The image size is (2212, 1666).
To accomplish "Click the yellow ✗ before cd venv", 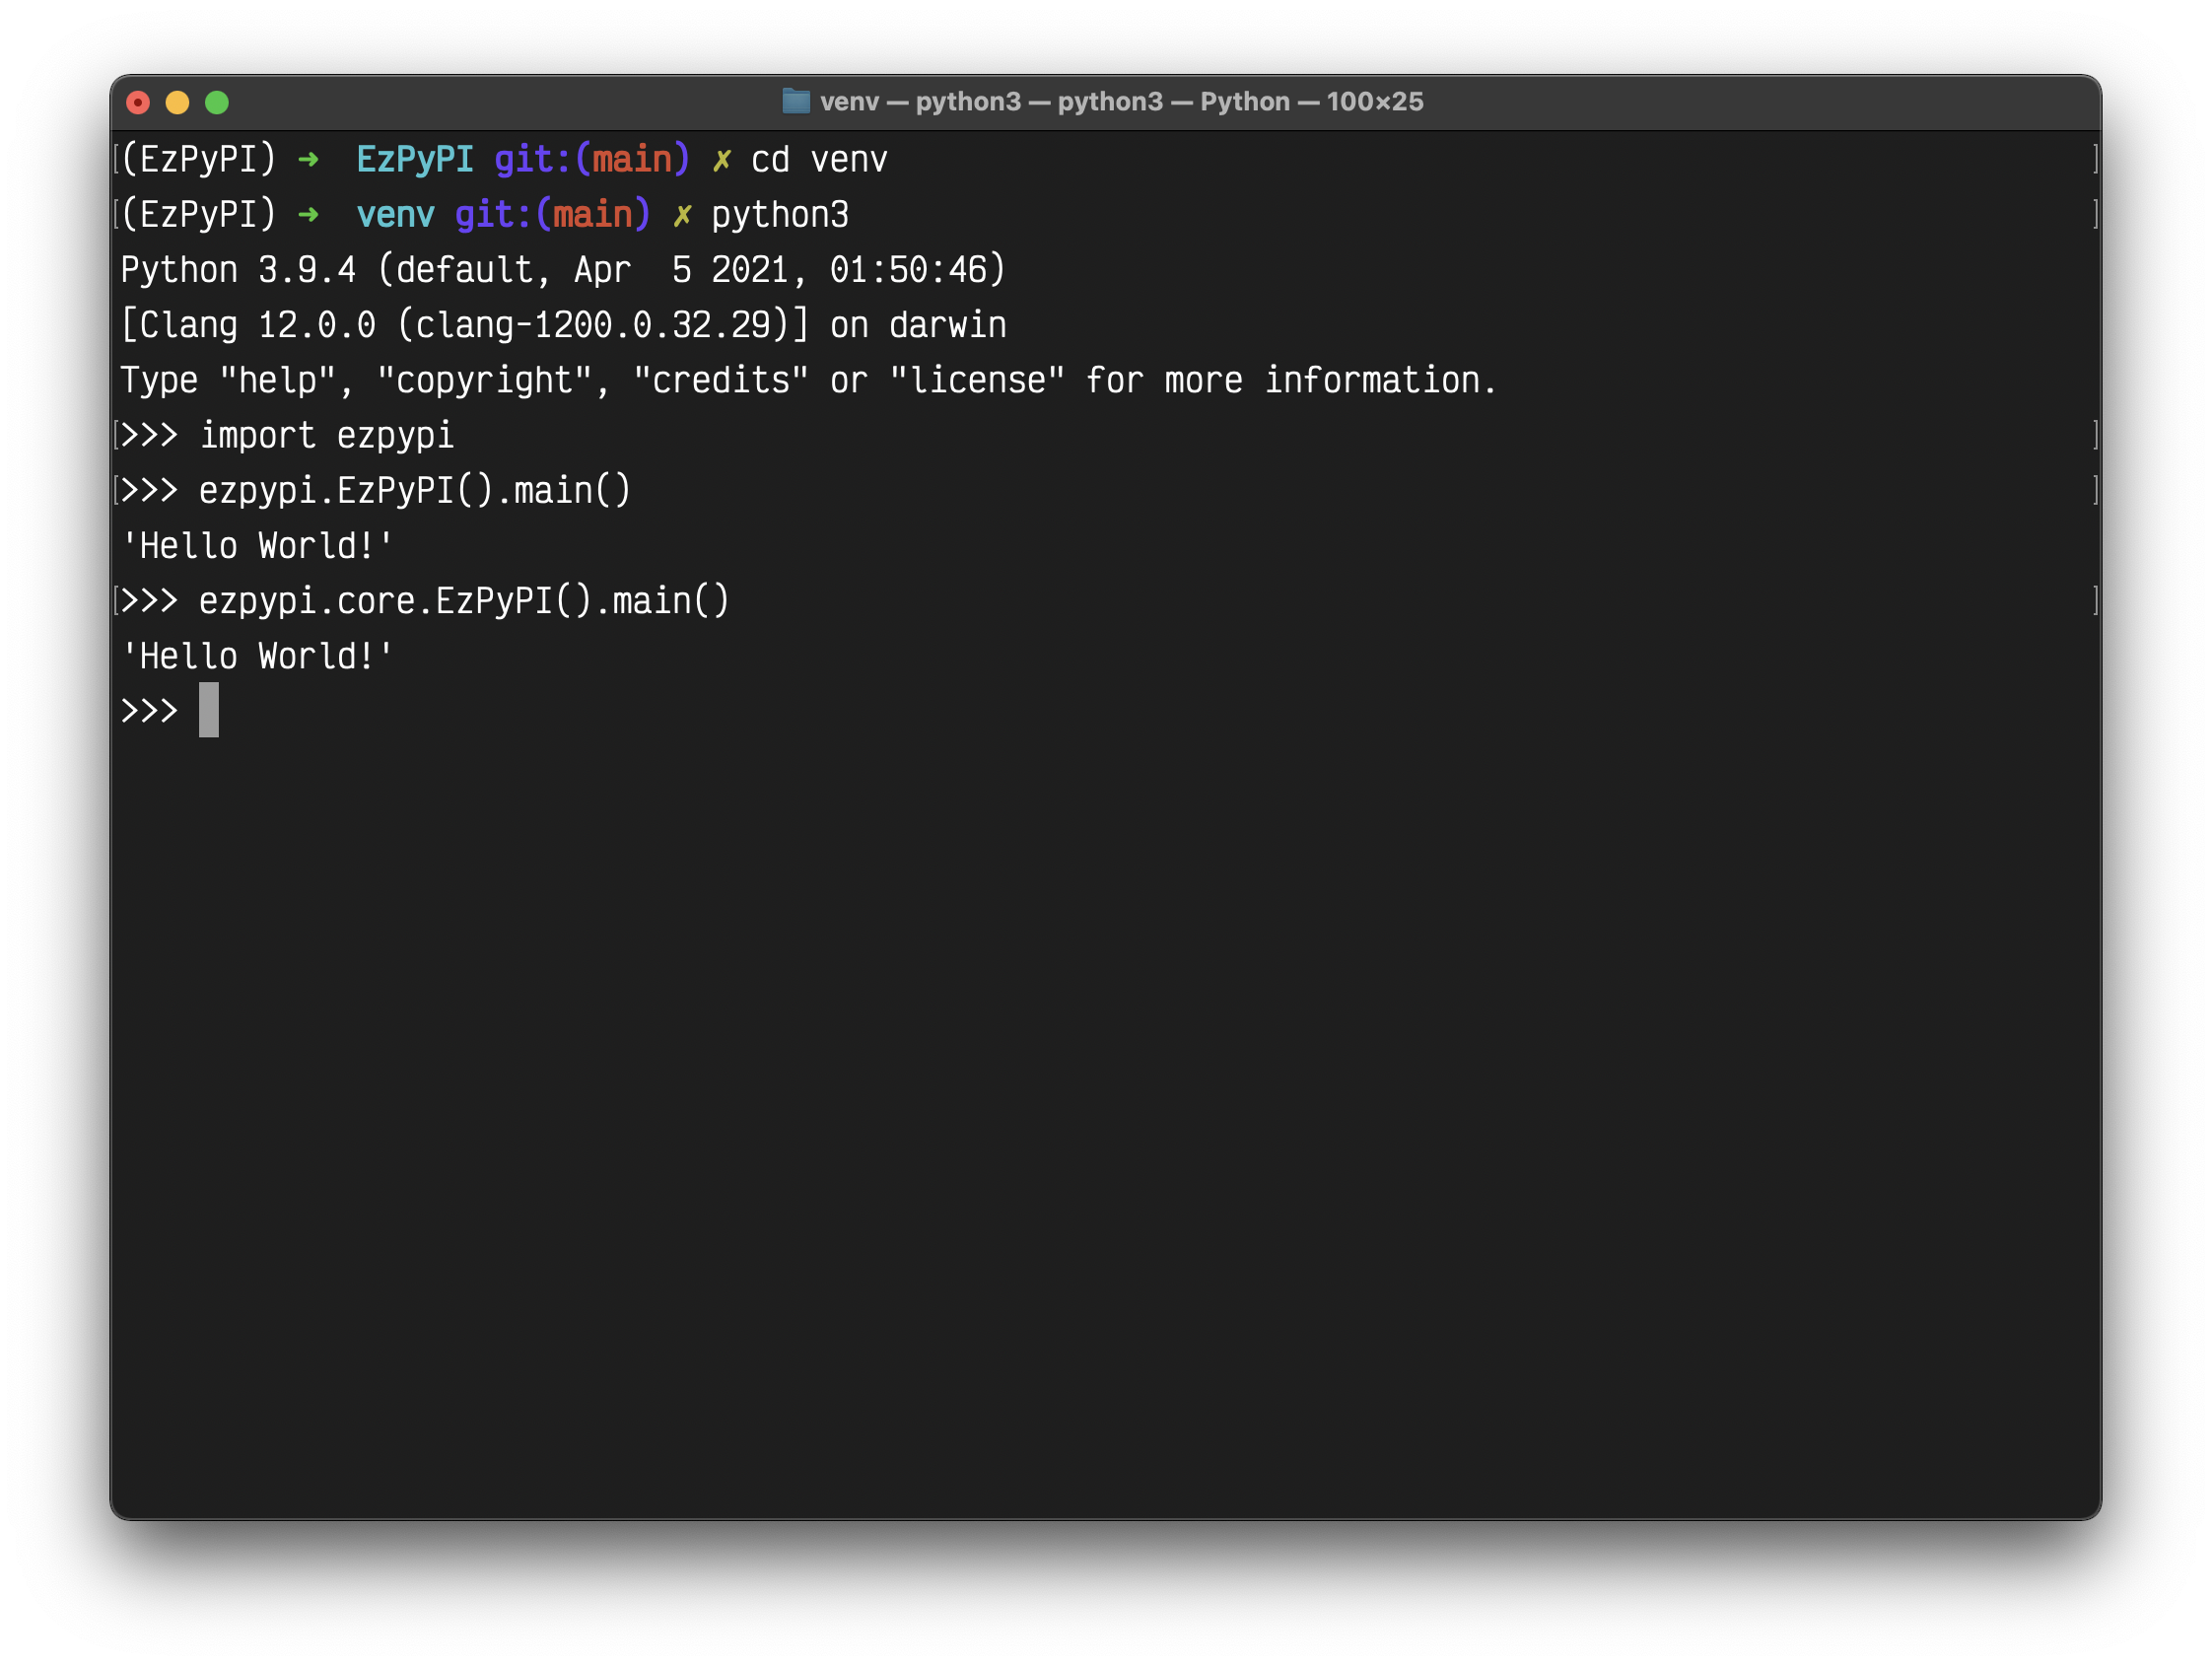I will coord(721,160).
